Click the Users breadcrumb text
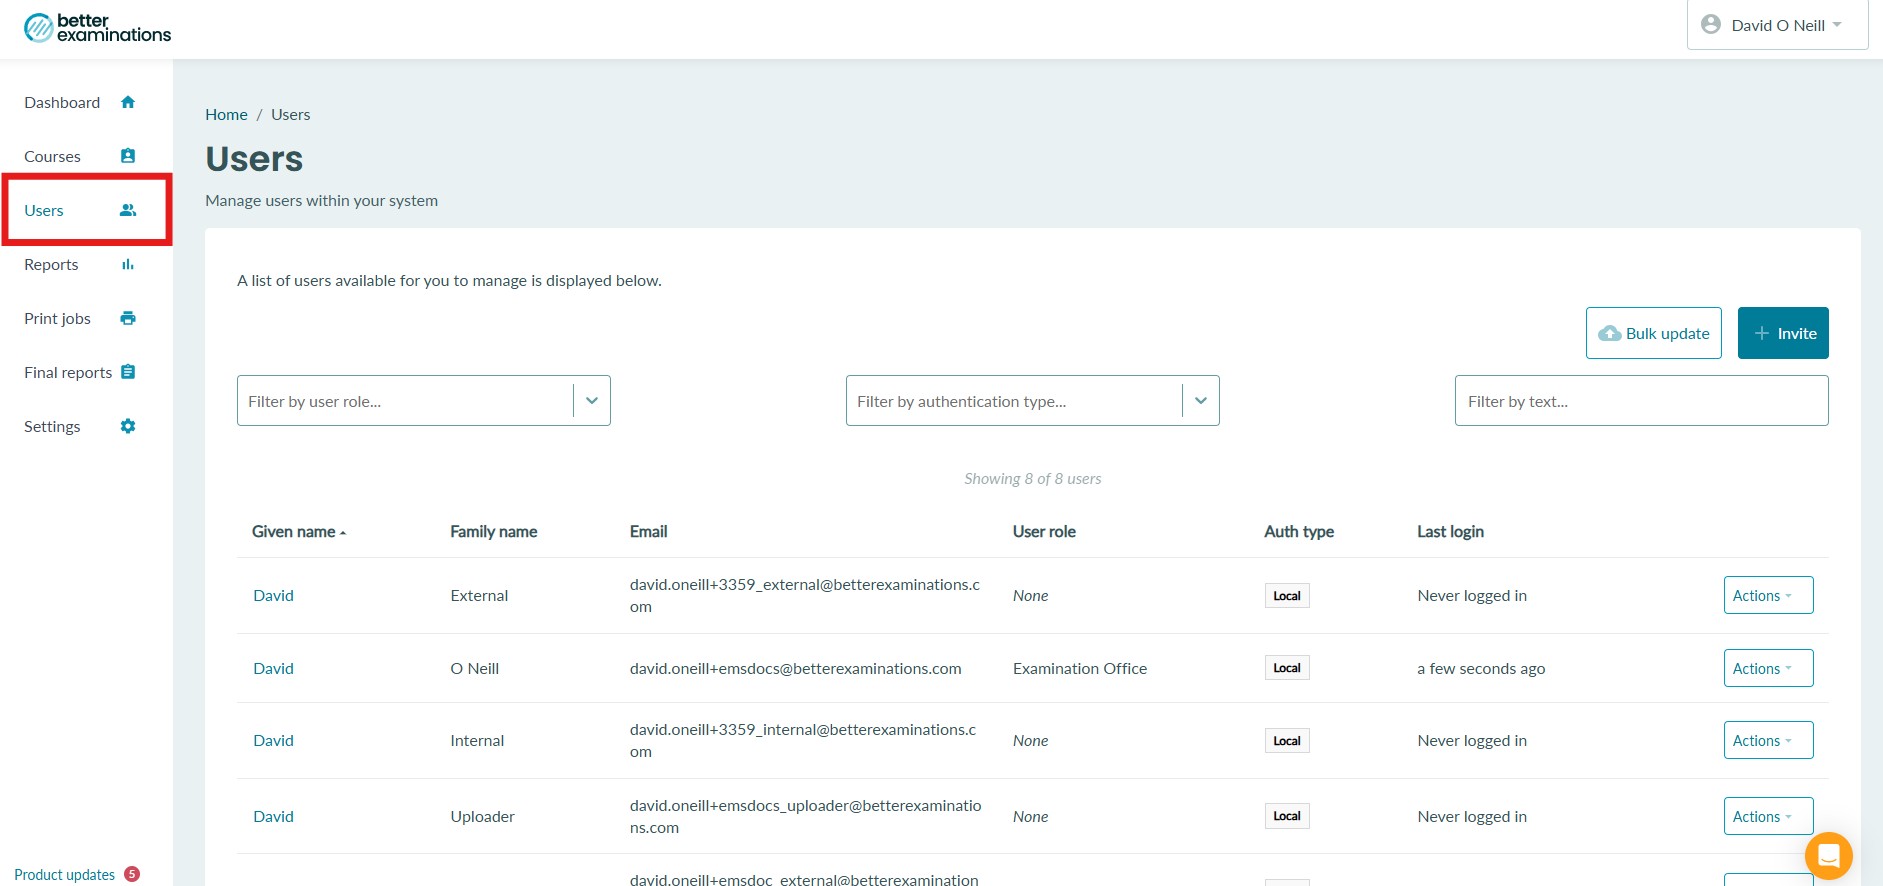Viewport: 1883px width, 886px height. [x=290, y=115]
